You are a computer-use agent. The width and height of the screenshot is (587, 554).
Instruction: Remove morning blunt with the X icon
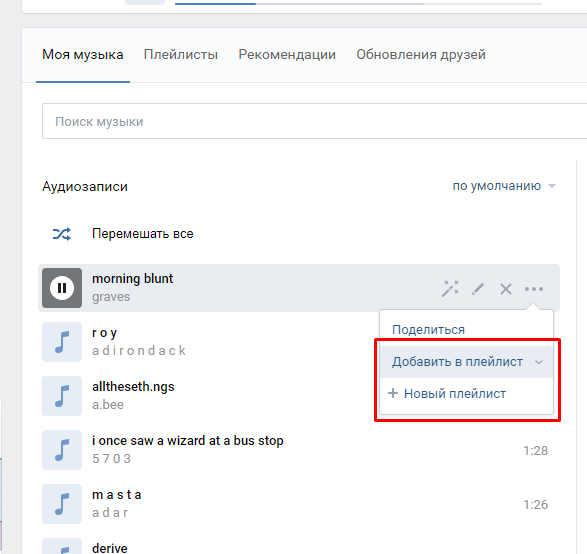click(506, 289)
